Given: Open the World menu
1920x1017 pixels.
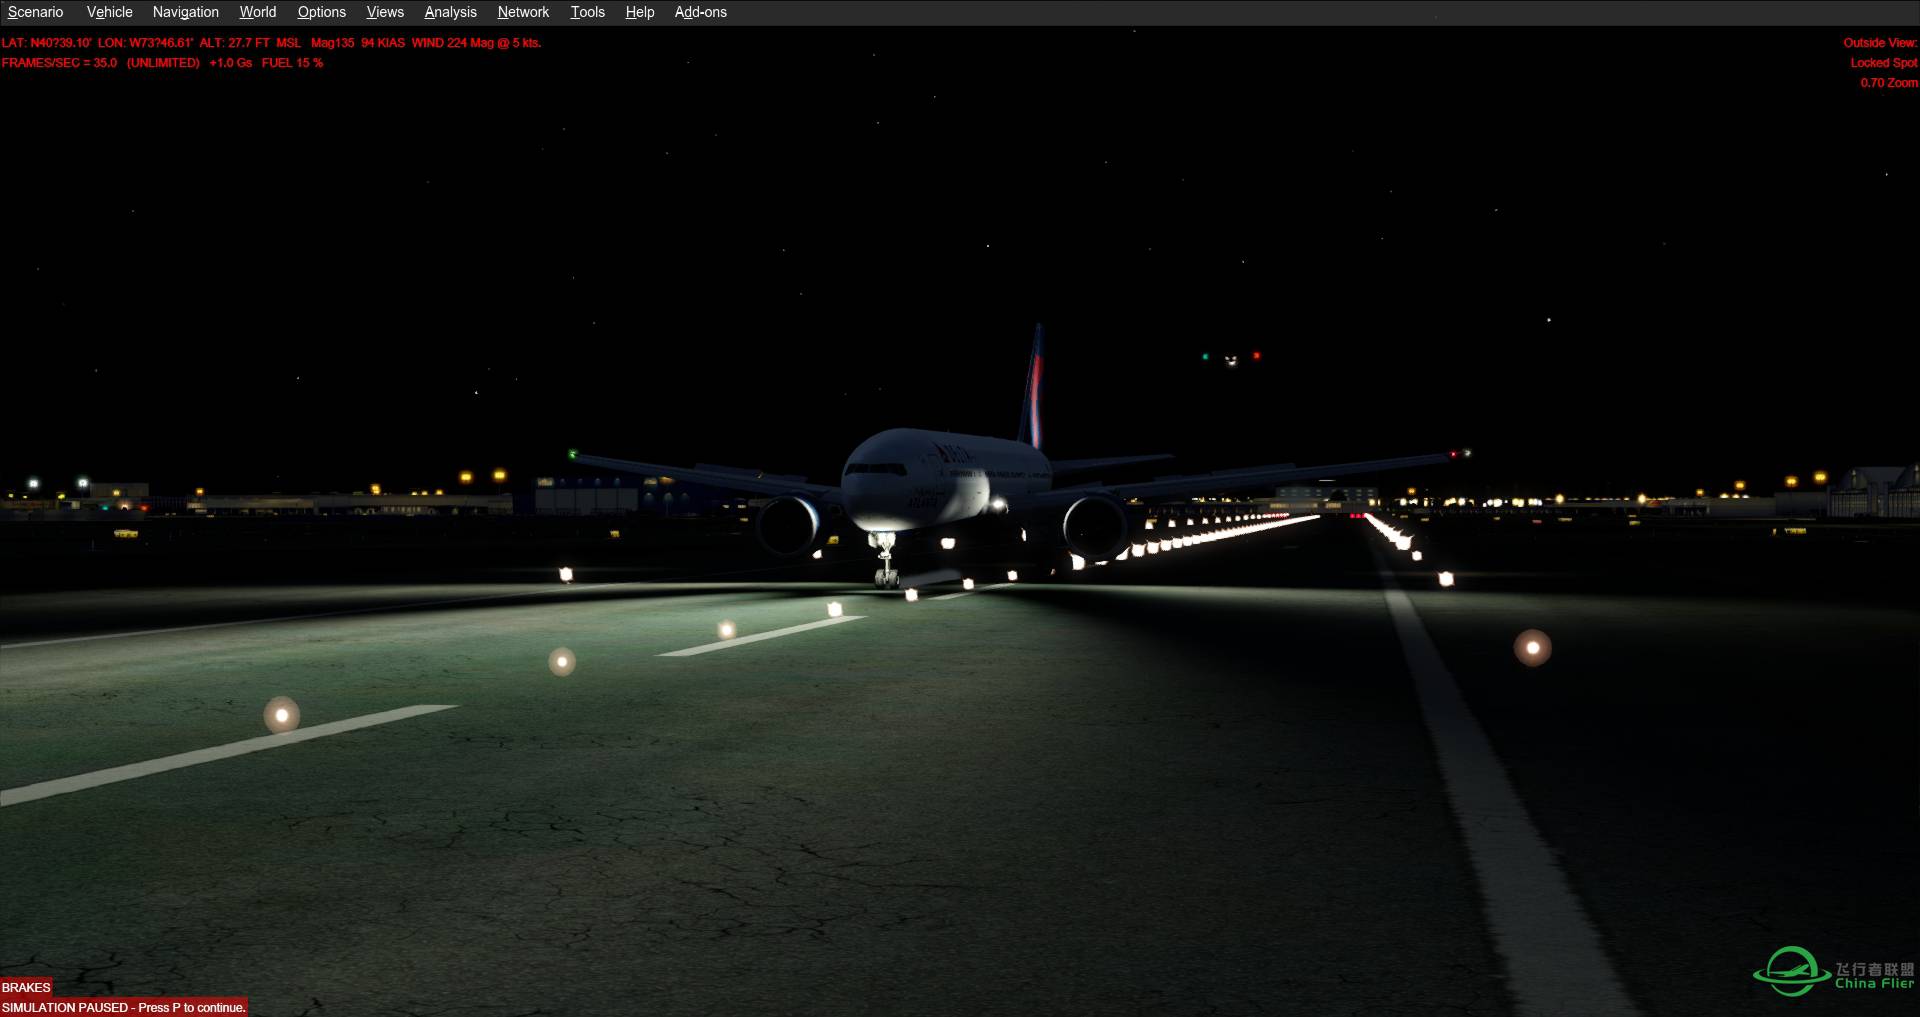Looking at the screenshot, I should coord(257,12).
